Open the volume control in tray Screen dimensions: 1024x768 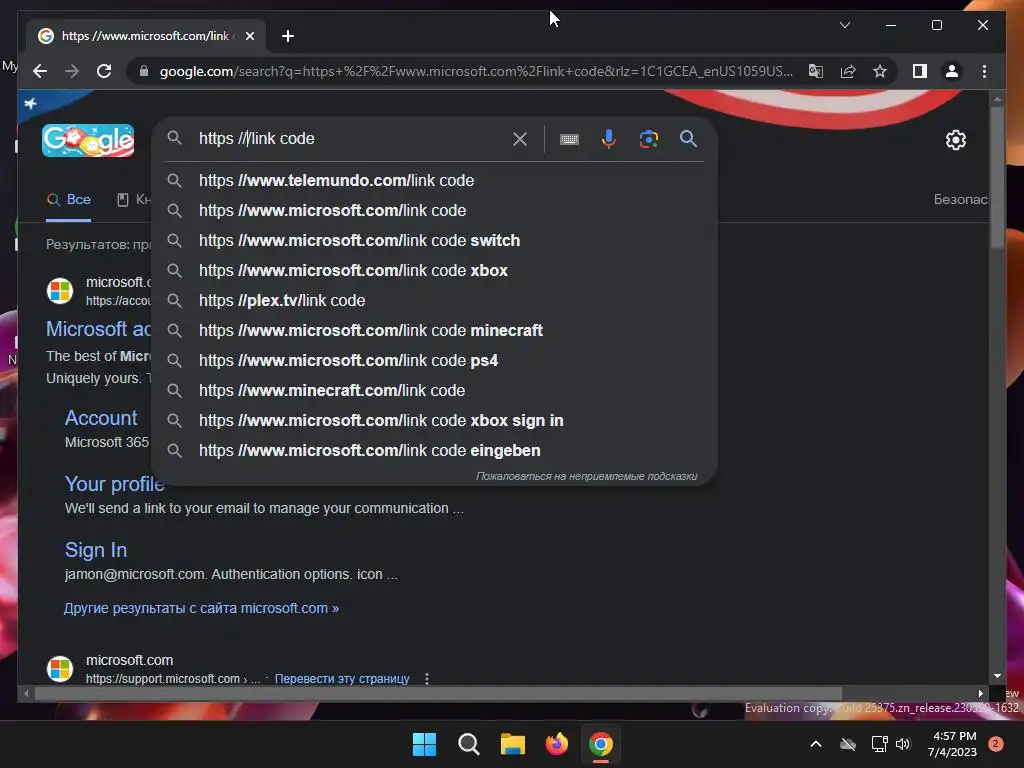click(x=903, y=744)
